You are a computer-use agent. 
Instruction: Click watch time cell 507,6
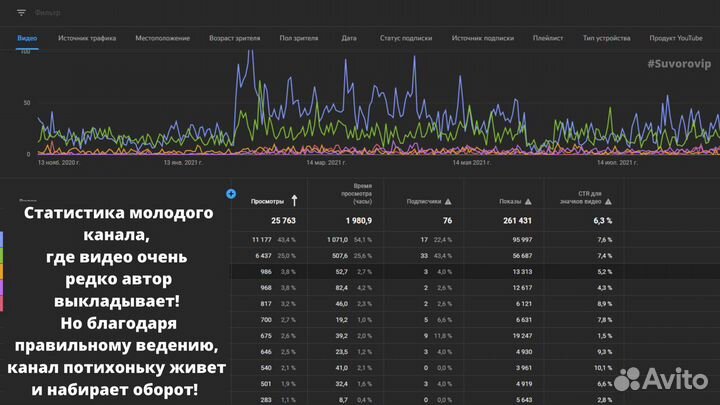tap(340, 256)
